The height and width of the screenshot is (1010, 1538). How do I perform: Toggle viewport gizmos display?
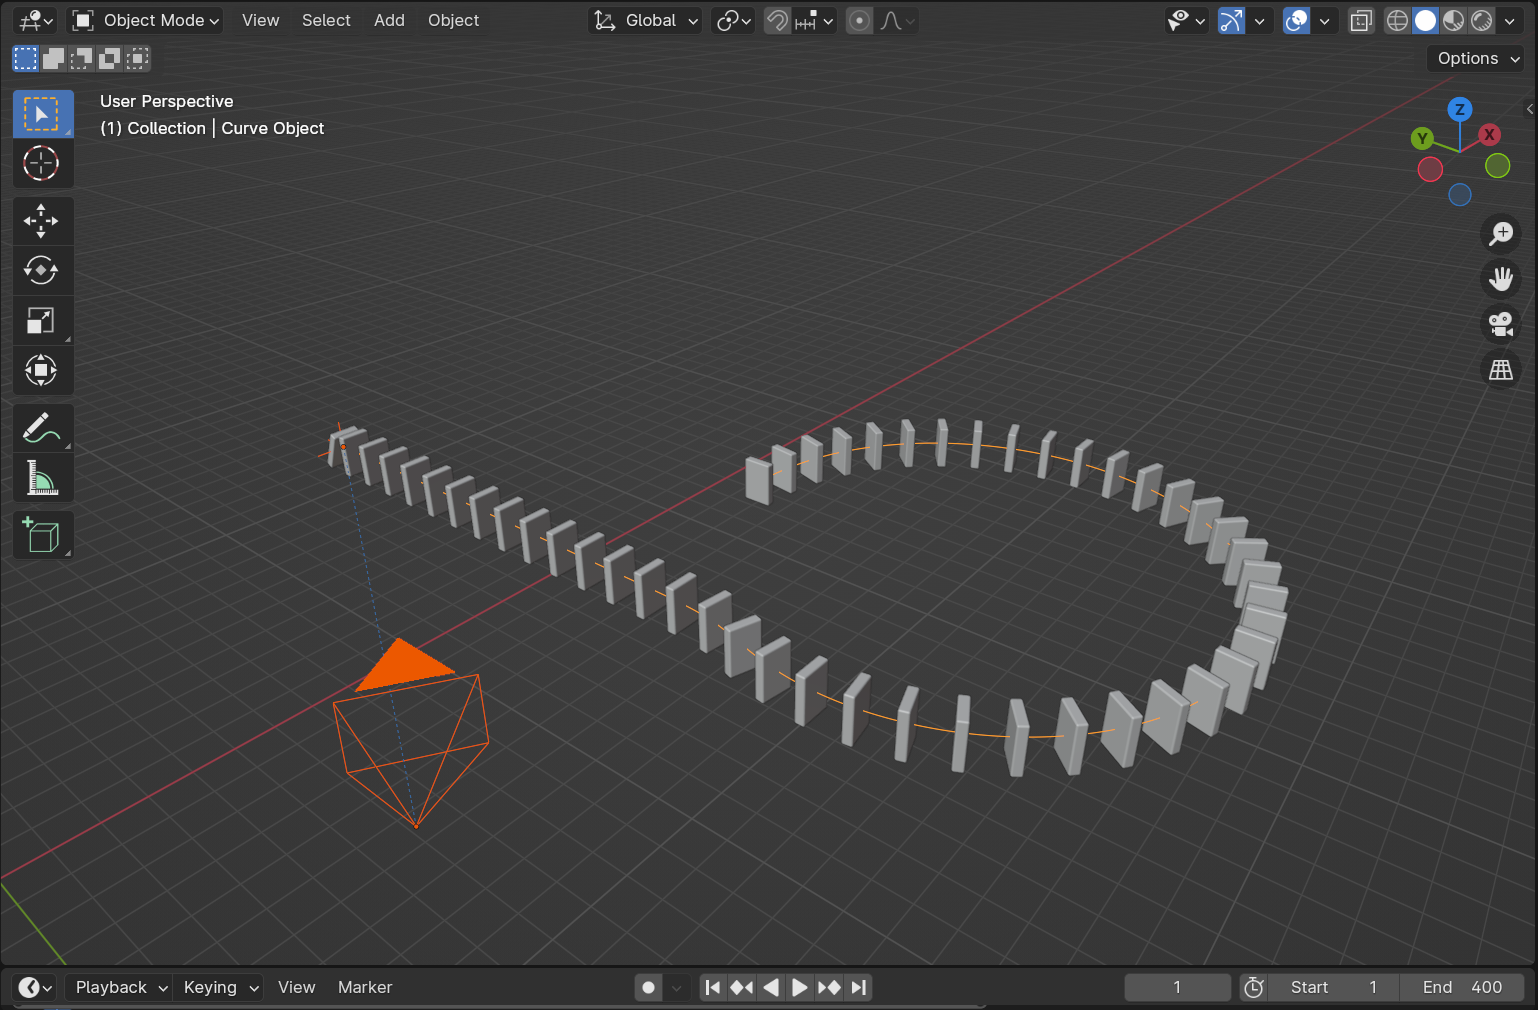1232,21
